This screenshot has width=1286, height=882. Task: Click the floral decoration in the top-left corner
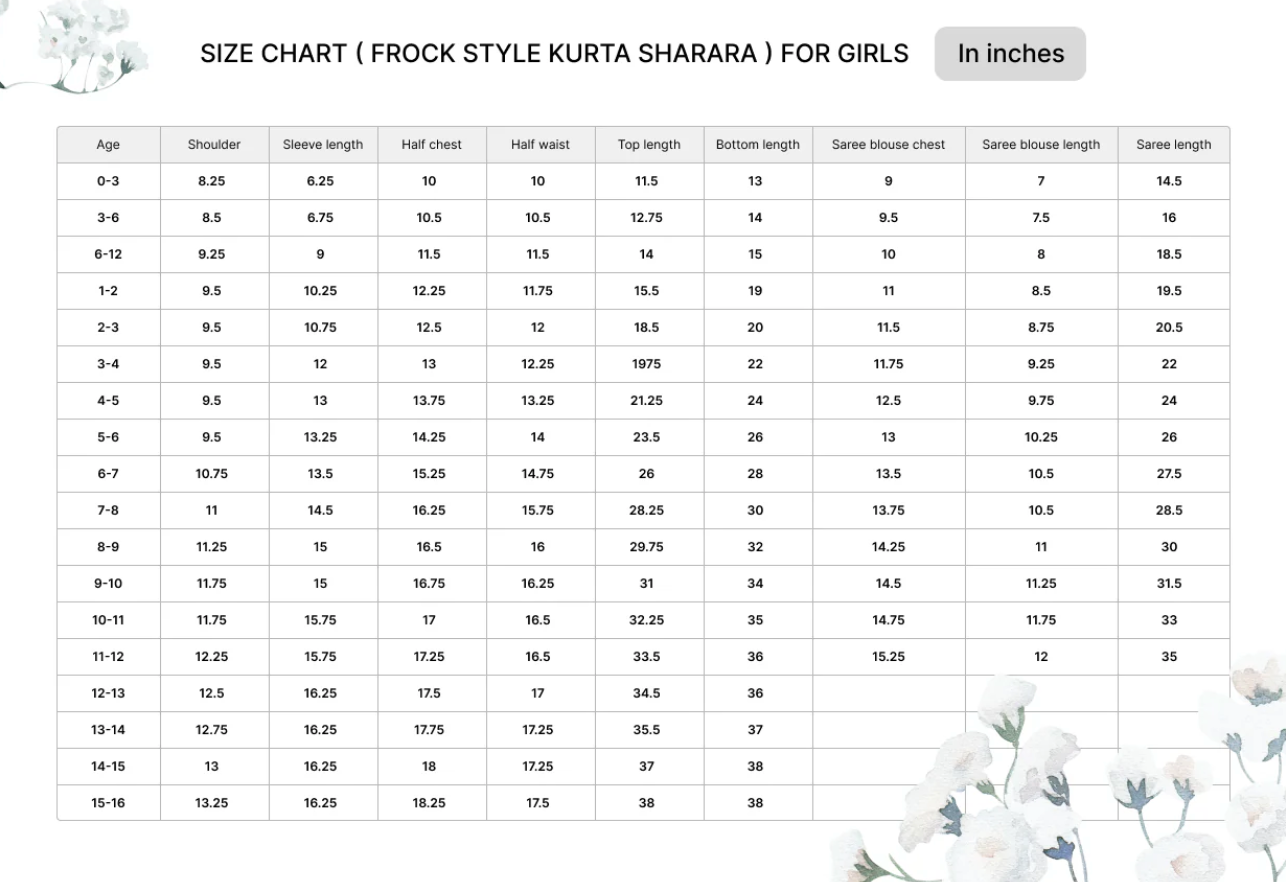point(80,45)
